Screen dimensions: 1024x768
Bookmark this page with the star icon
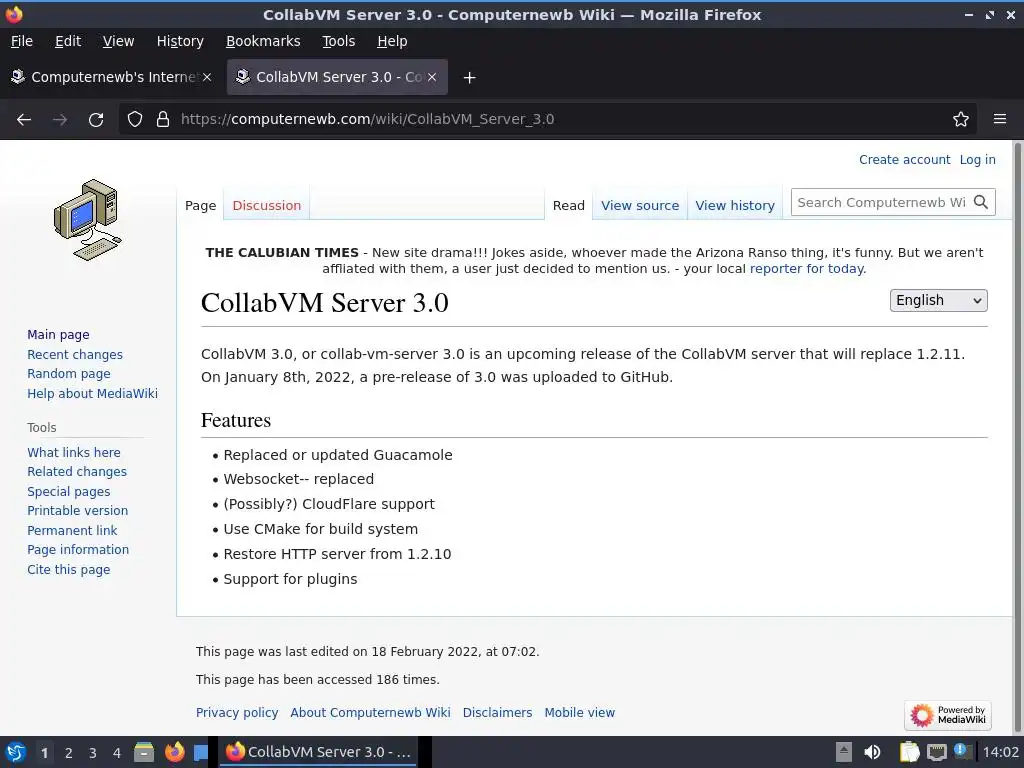(961, 120)
